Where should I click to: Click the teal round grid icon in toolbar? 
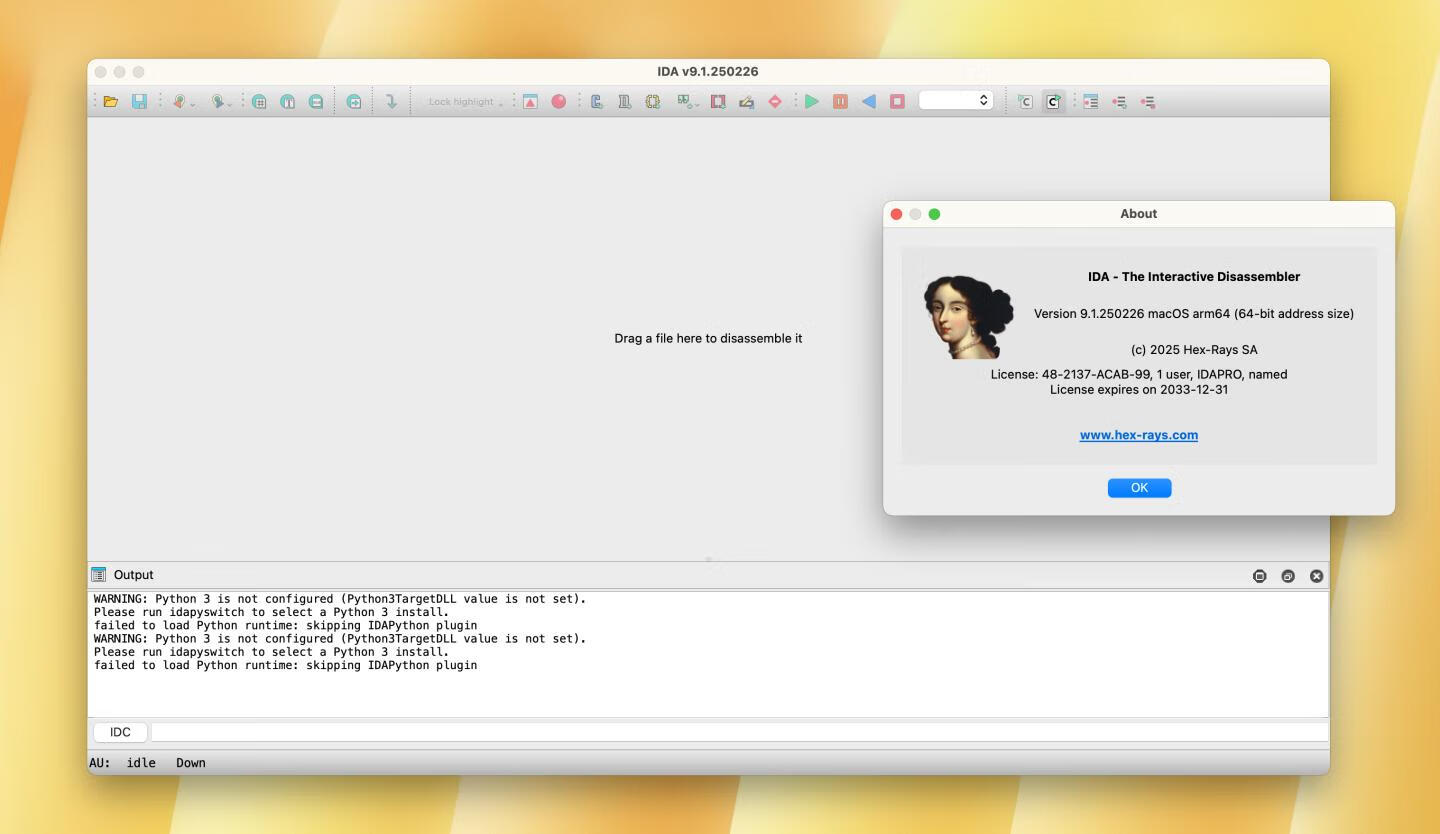(x=259, y=101)
